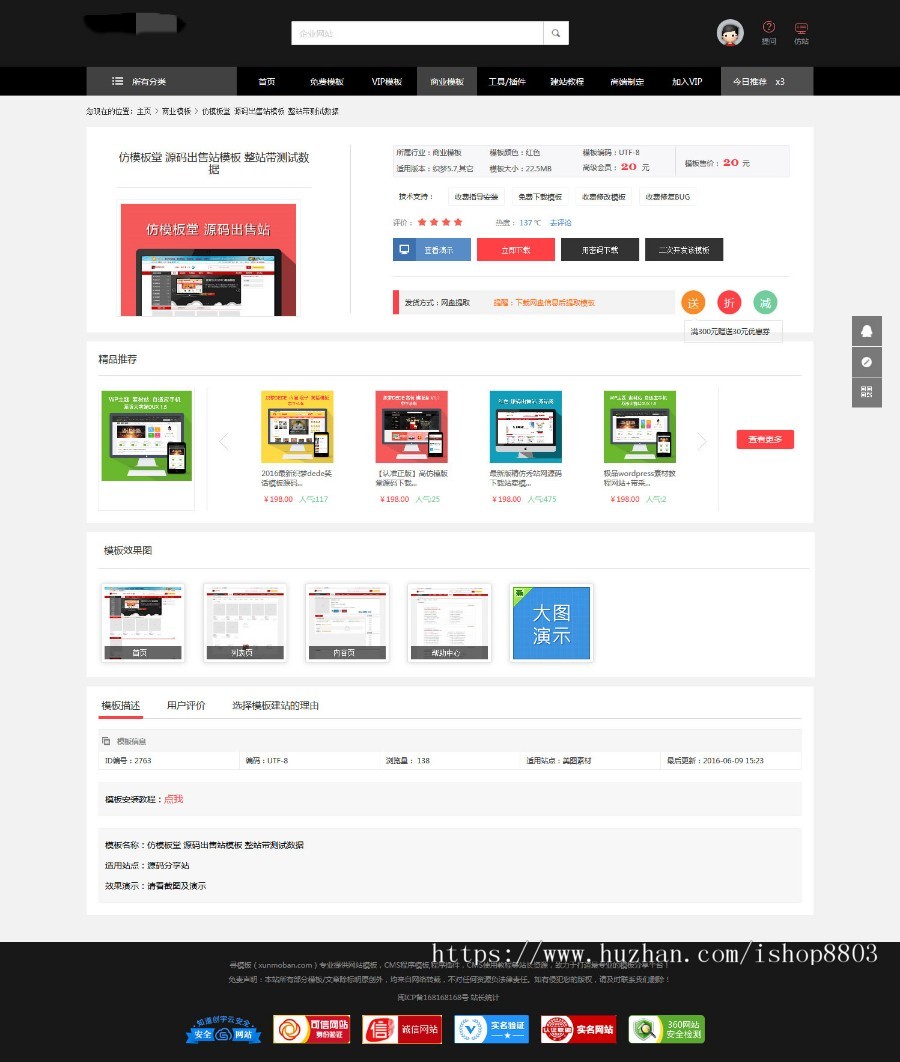Click the blue 查看演示 button
Screen dimensions: 900x1062
click(432, 249)
